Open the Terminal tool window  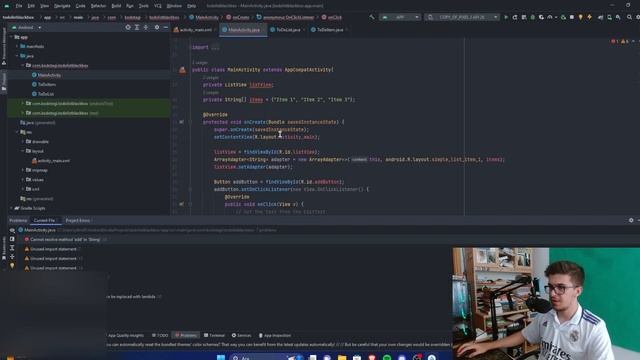click(x=214, y=336)
